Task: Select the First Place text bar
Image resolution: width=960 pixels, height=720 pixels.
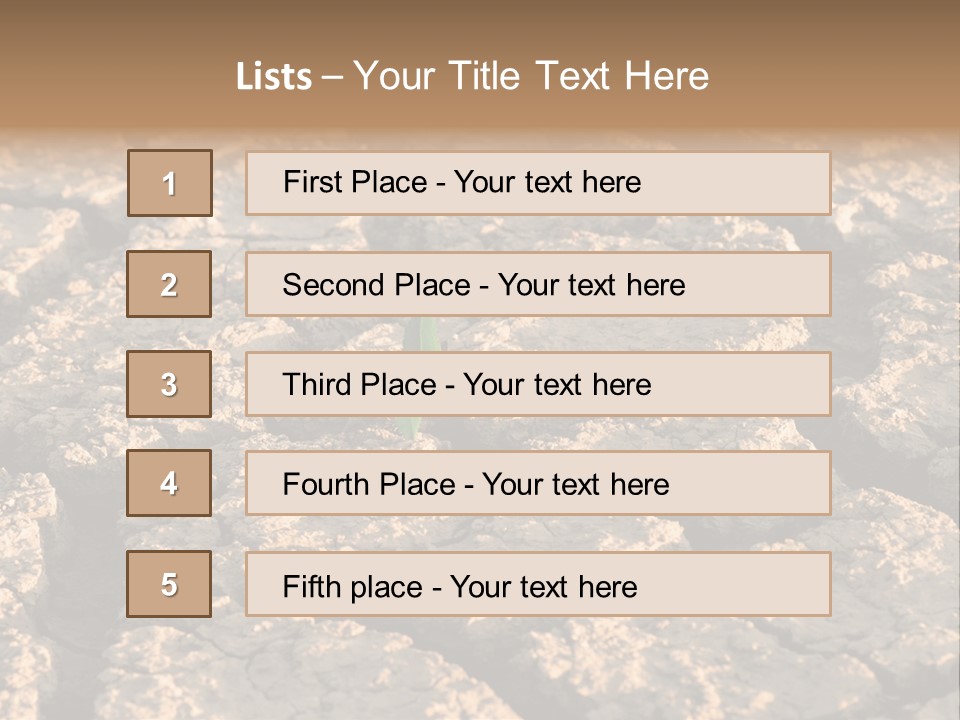Action: pos(538,183)
